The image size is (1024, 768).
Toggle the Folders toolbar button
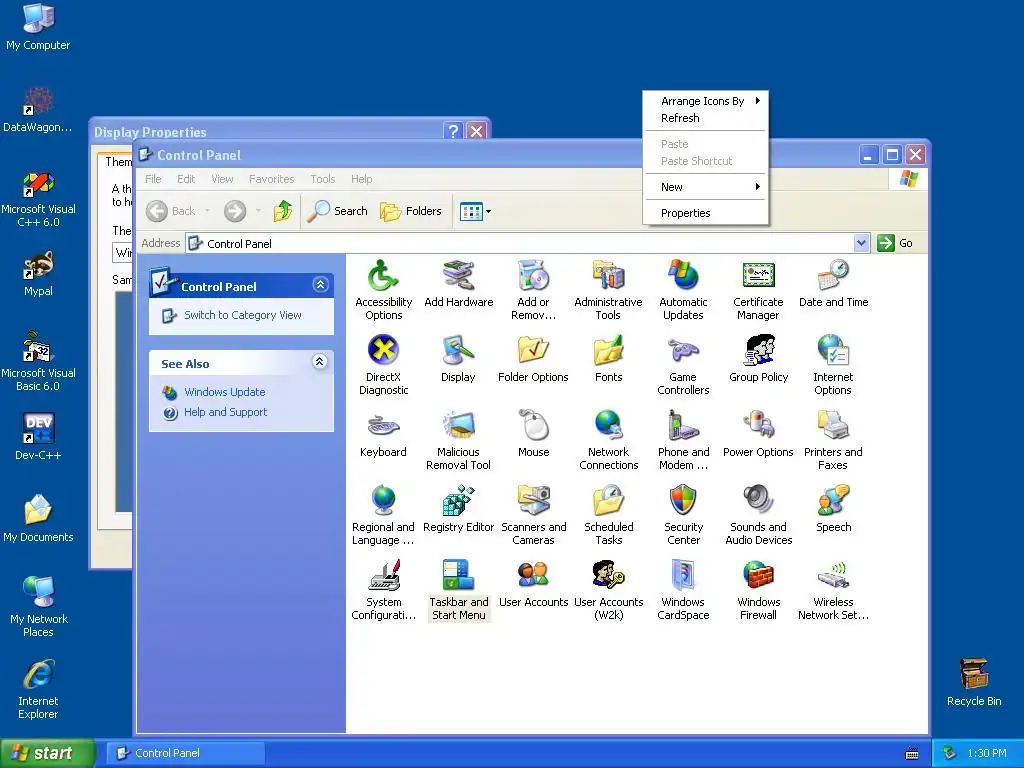click(411, 211)
